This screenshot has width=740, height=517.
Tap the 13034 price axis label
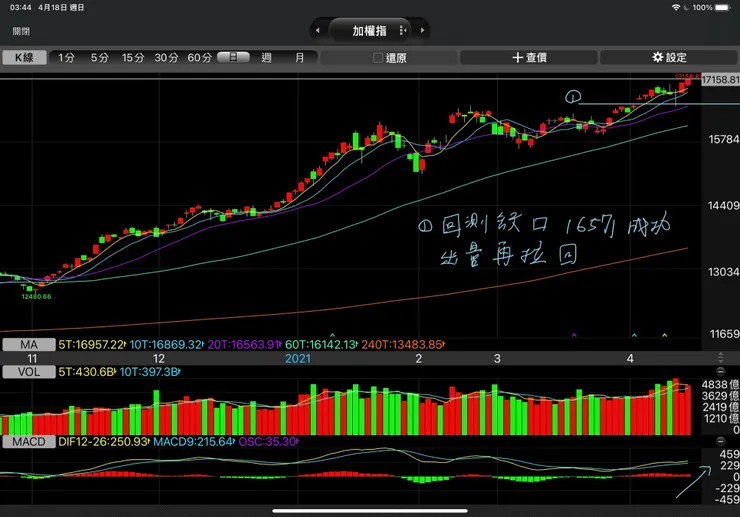(724, 272)
